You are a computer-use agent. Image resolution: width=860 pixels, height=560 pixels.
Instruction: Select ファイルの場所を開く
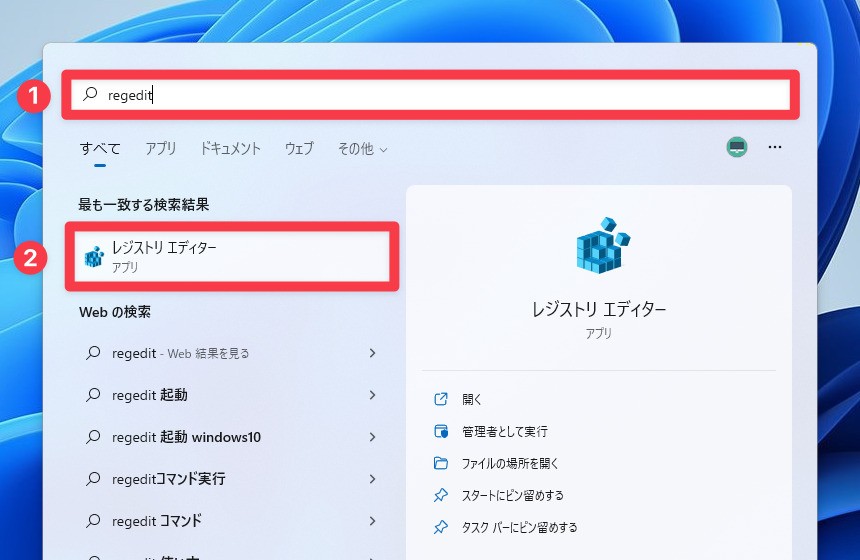pyautogui.click(x=510, y=463)
